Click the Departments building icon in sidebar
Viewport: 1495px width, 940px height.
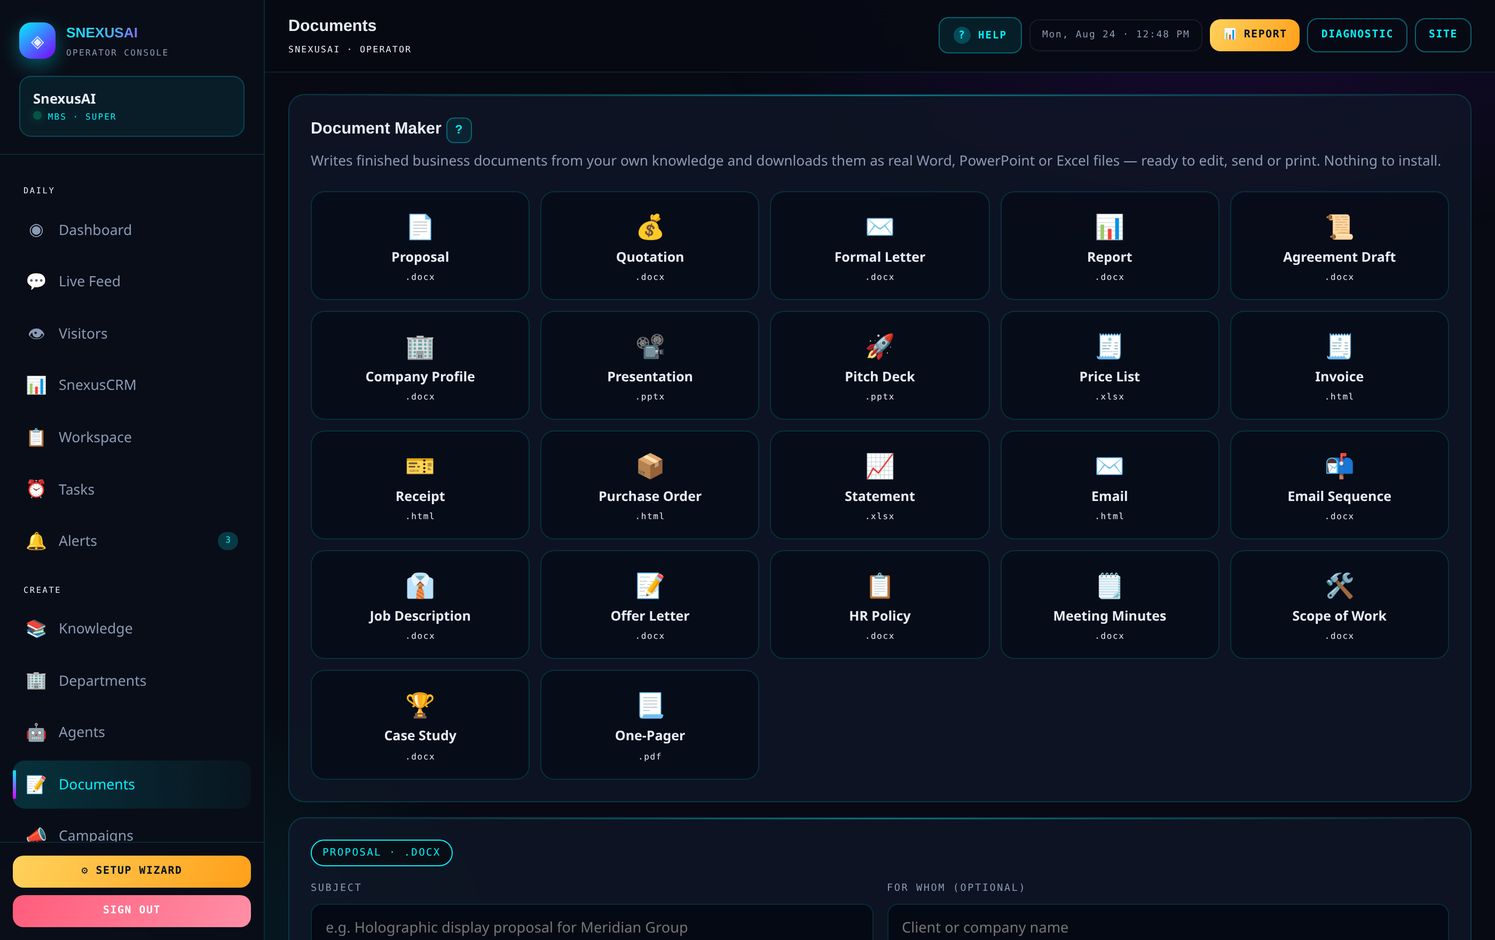pyautogui.click(x=36, y=681)
